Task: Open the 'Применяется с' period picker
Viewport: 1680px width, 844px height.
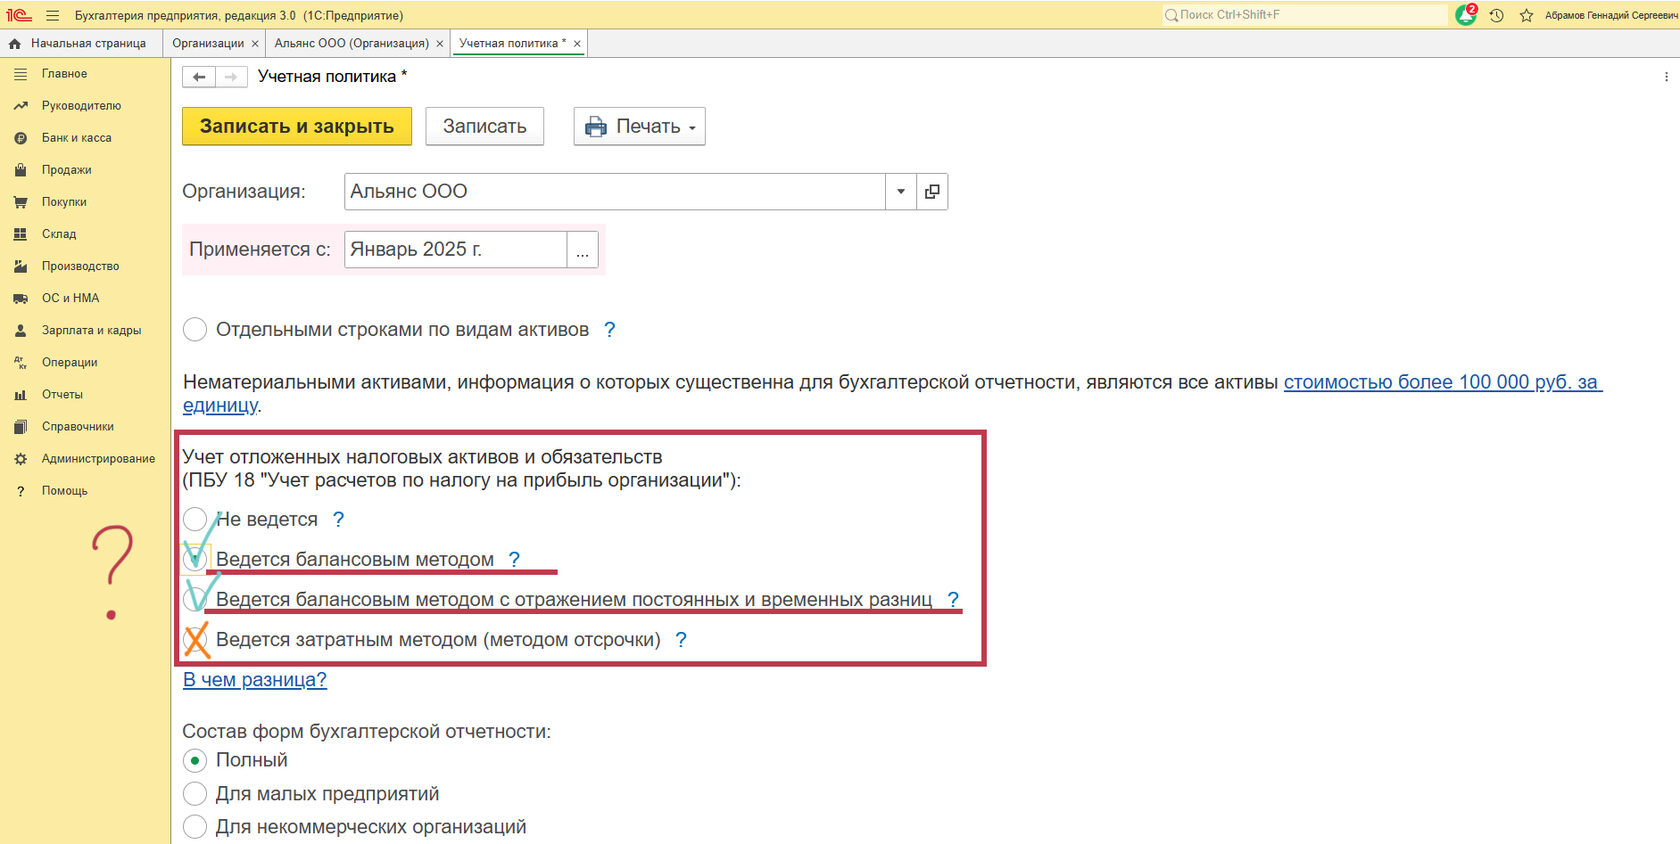Action: tap(582, 250)
